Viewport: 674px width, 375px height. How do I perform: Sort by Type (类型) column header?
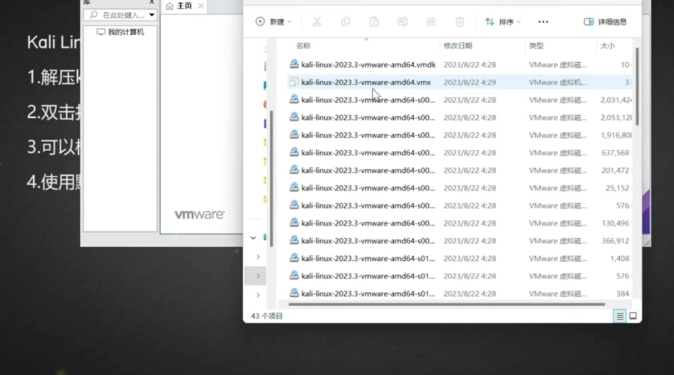click(x=536, y=46)
